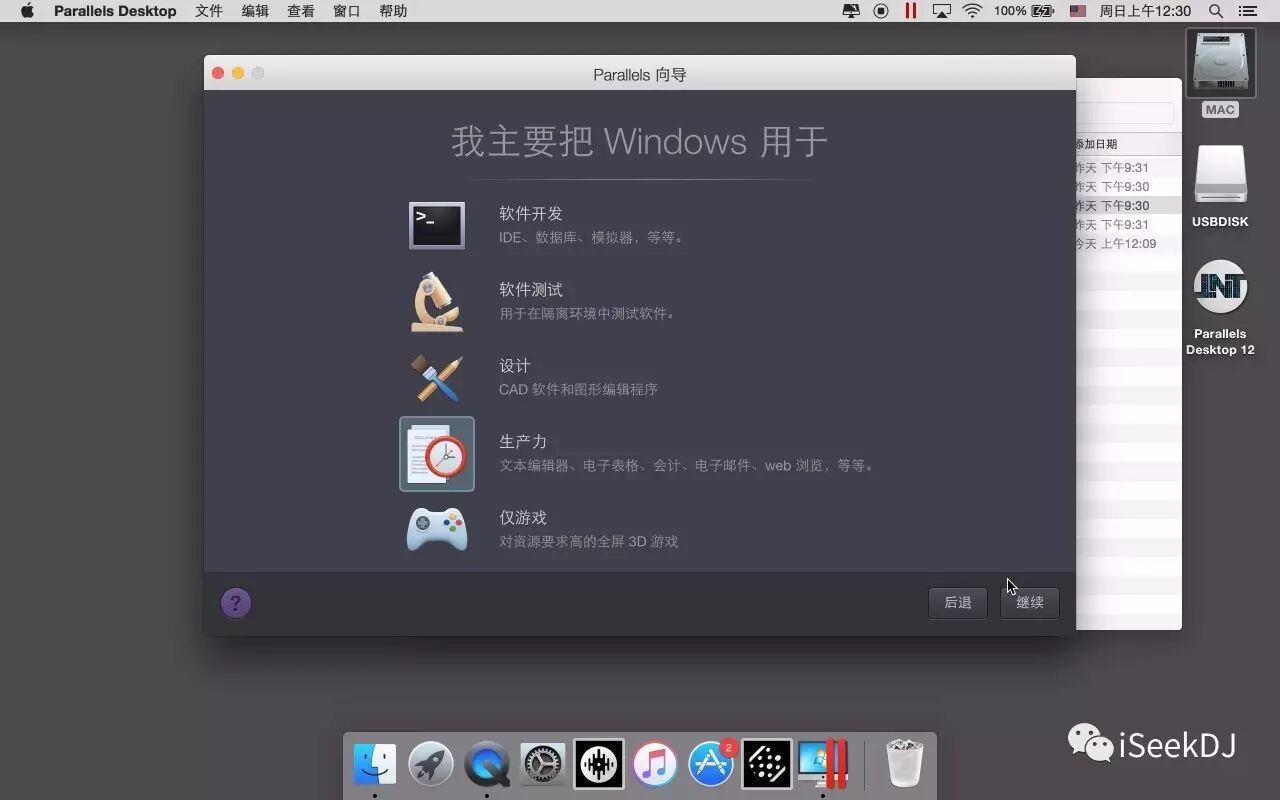
Task: Click the 添加日期 column header in the Finder window
Action: point(1097,144)
